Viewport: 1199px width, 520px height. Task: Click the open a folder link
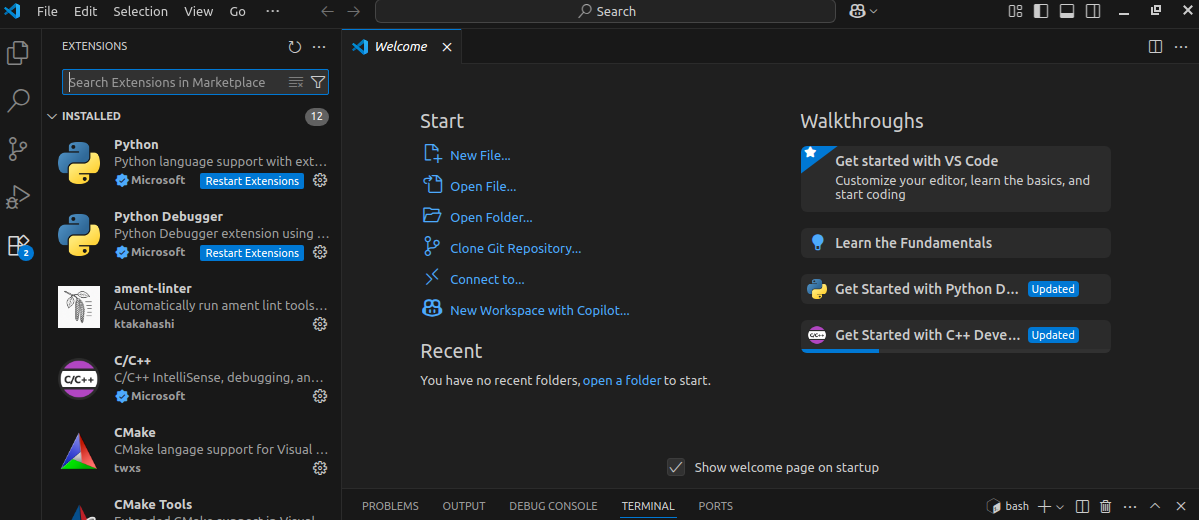point(622,380)
